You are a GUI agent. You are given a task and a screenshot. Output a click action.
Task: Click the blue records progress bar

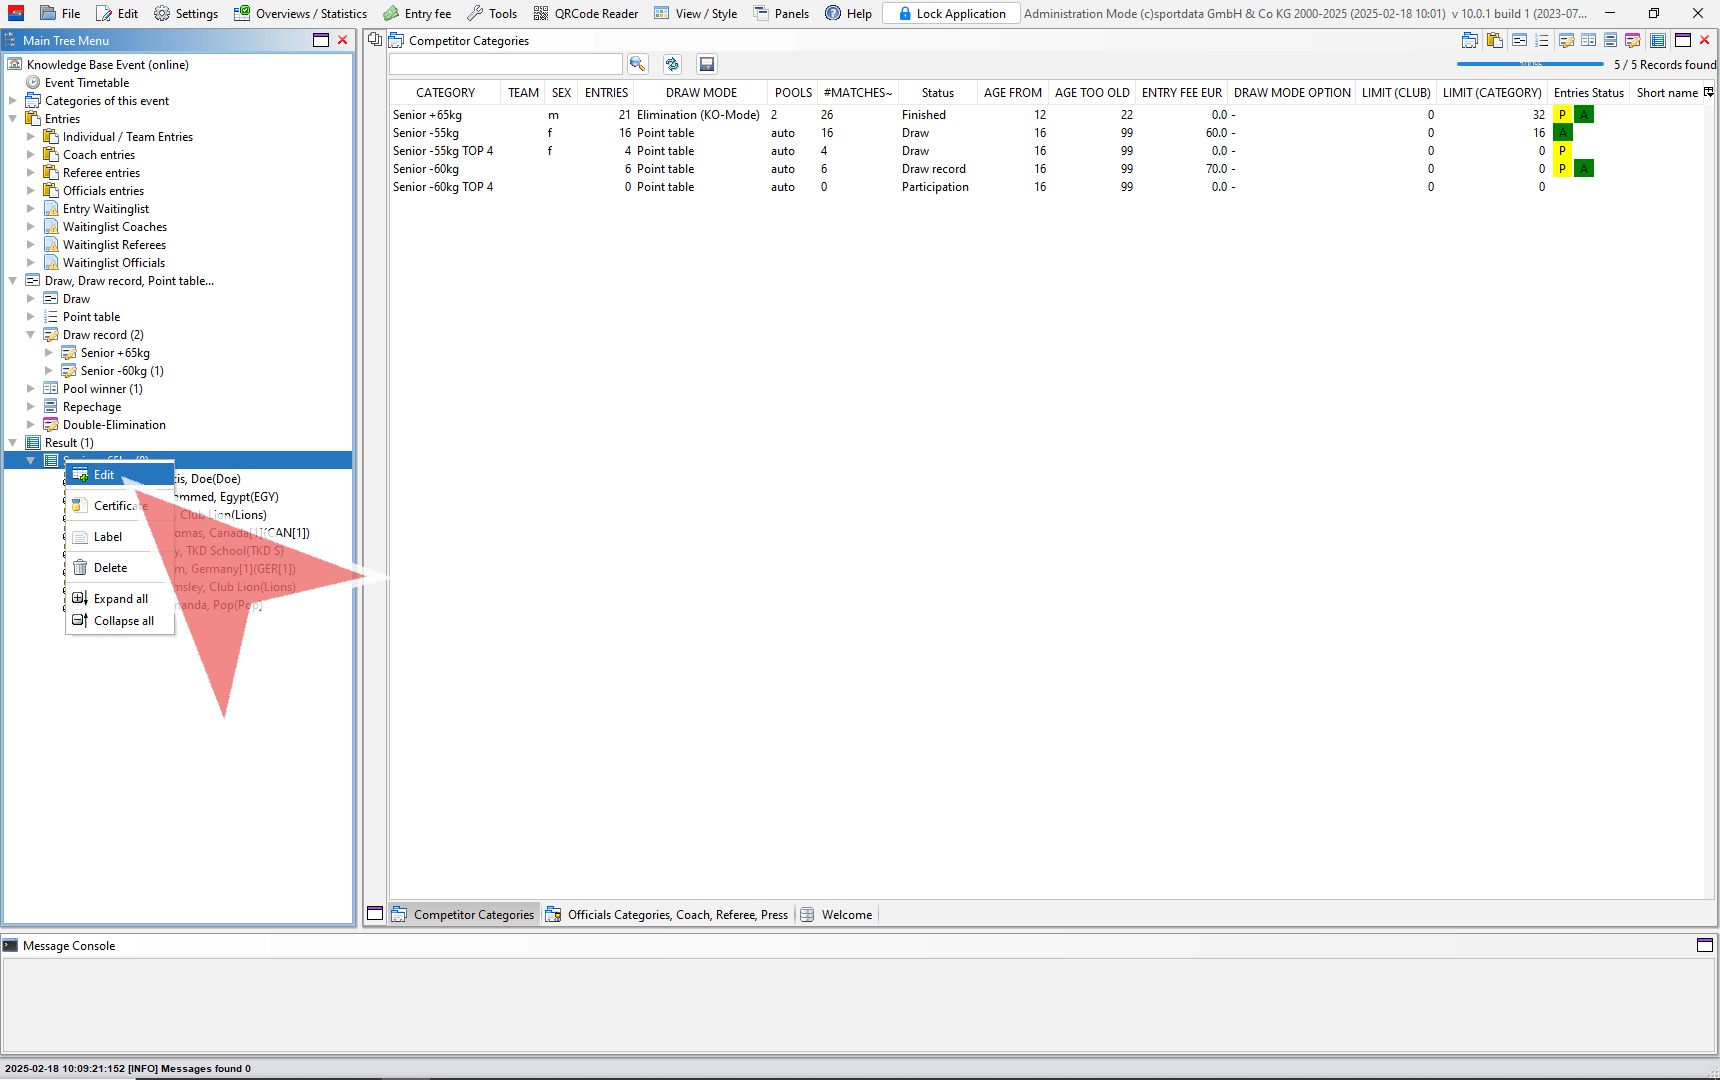(x=1529, y=64)
